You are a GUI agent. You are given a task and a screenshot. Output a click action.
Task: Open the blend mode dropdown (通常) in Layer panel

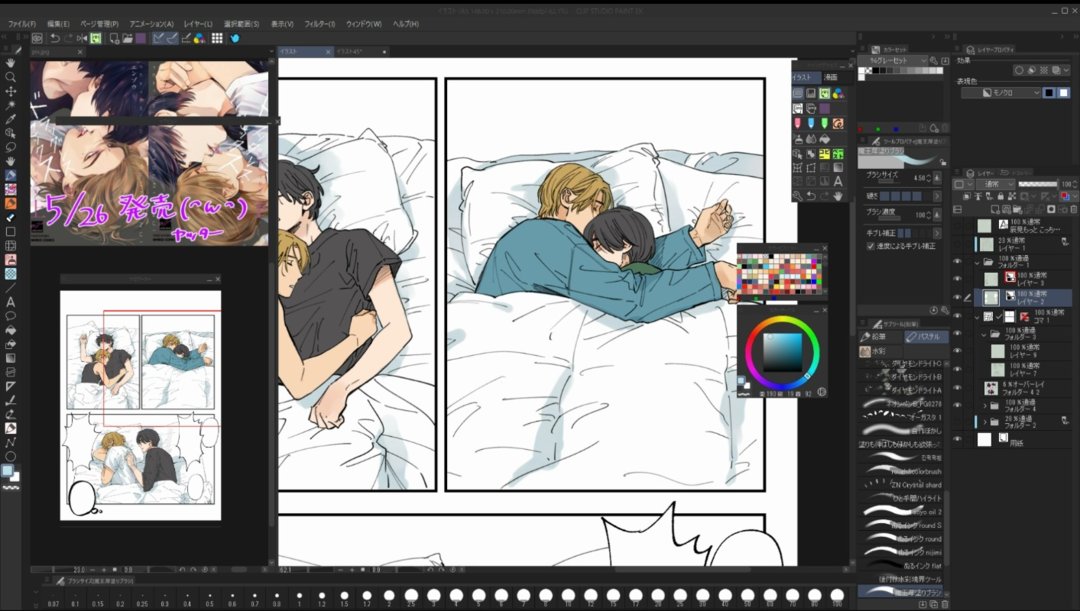coord(997,184)
